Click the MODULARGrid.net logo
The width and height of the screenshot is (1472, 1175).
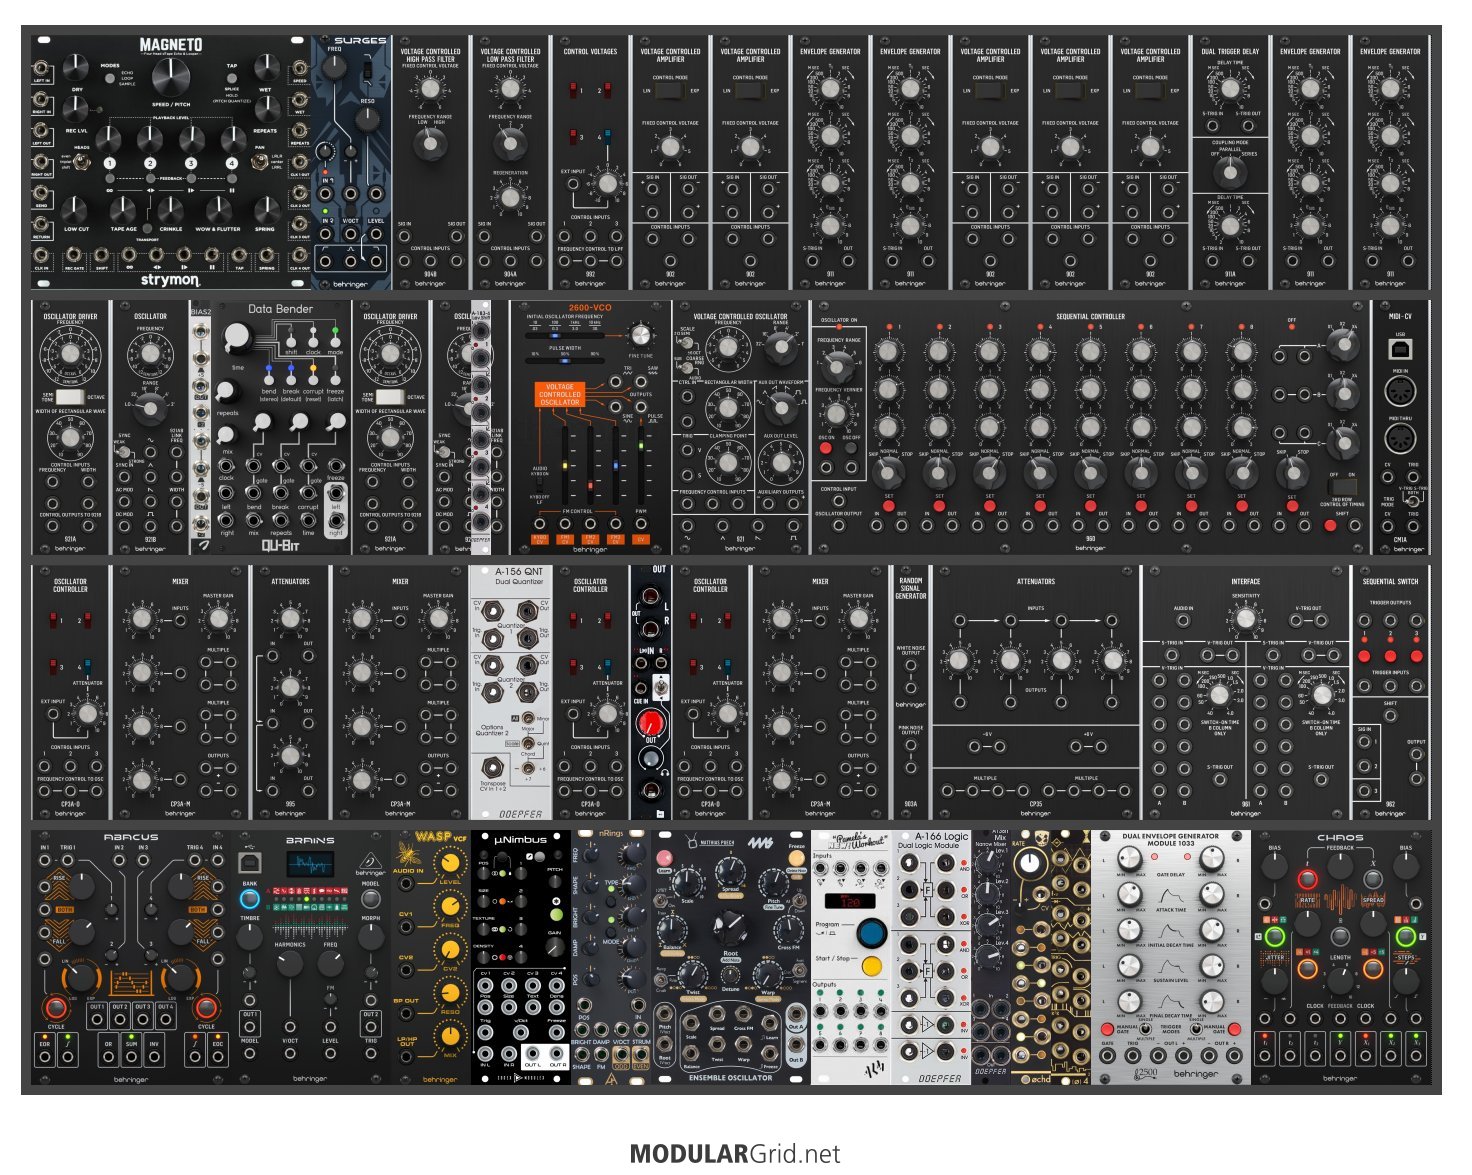coord(735,1154)
